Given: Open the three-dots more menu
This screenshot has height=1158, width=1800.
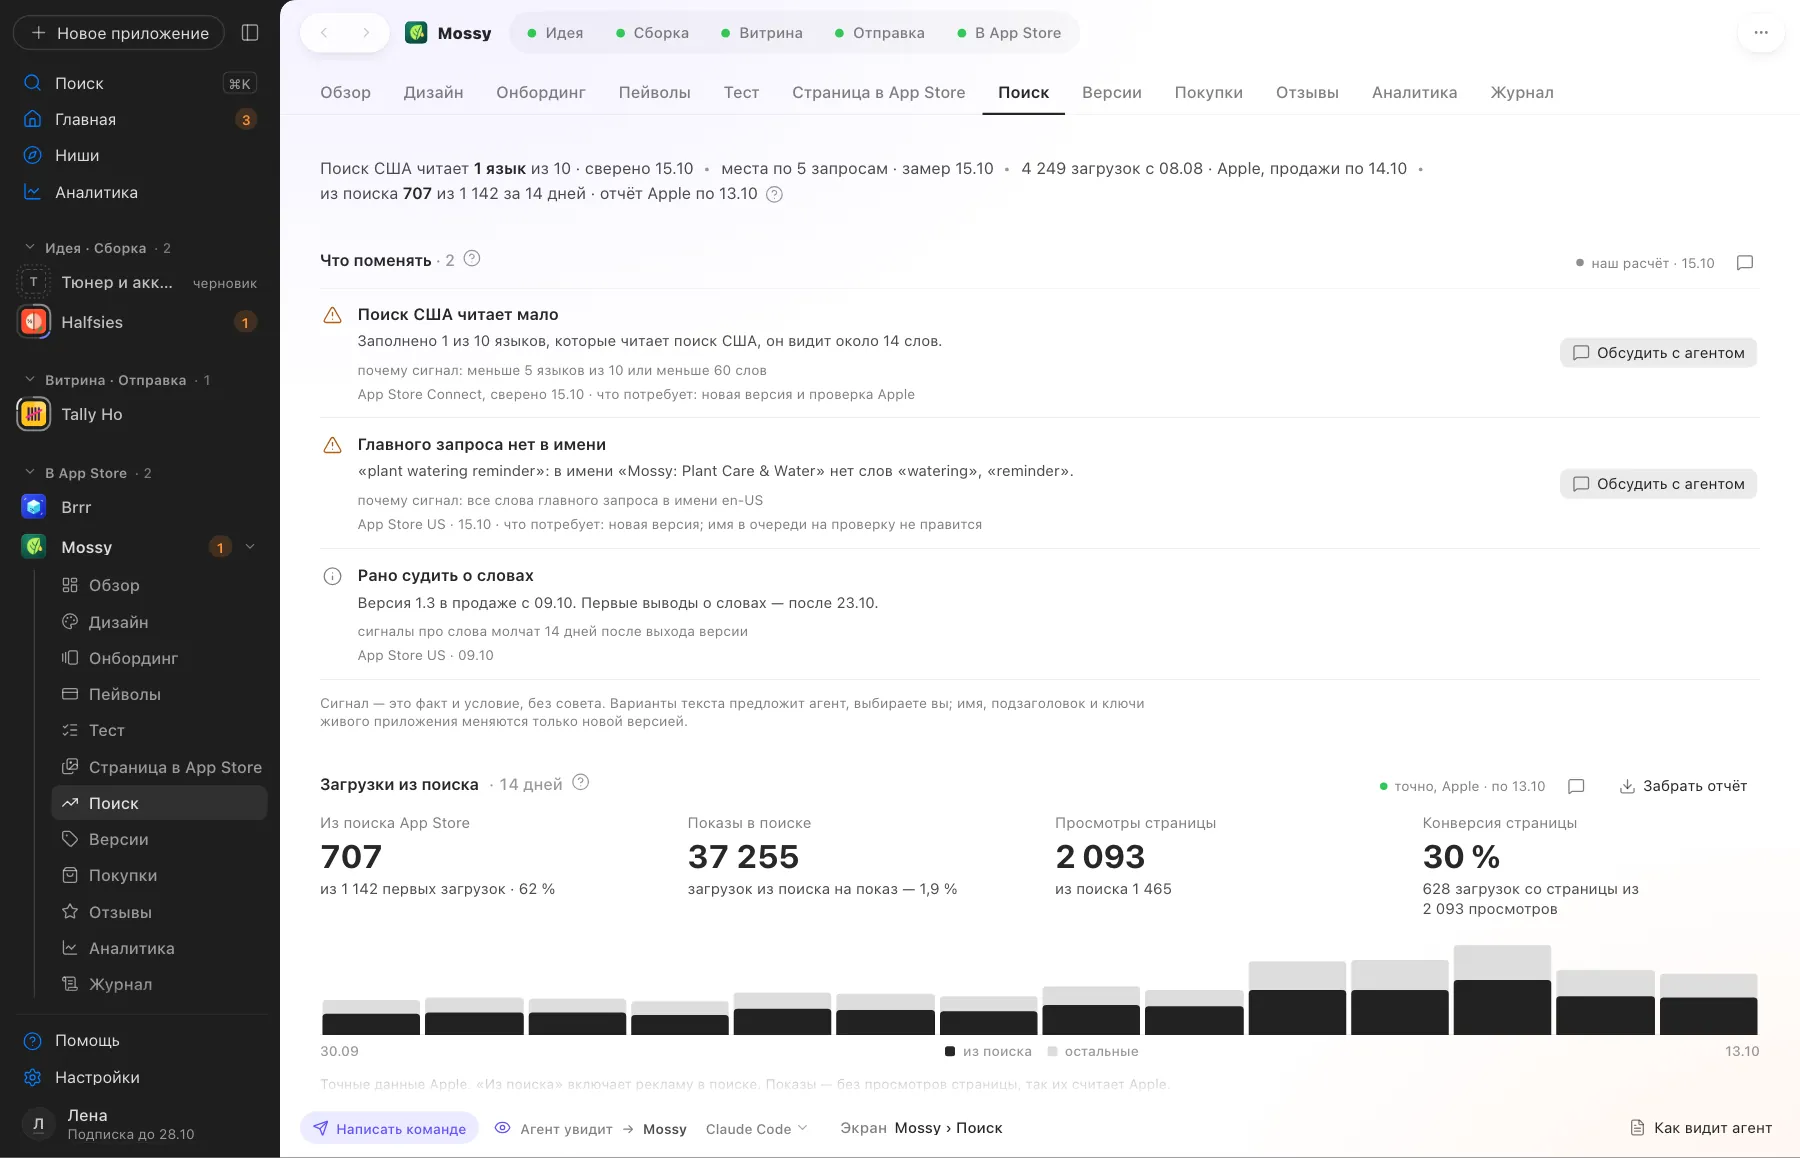Looking at the screenshot, I should point(1761,33).
